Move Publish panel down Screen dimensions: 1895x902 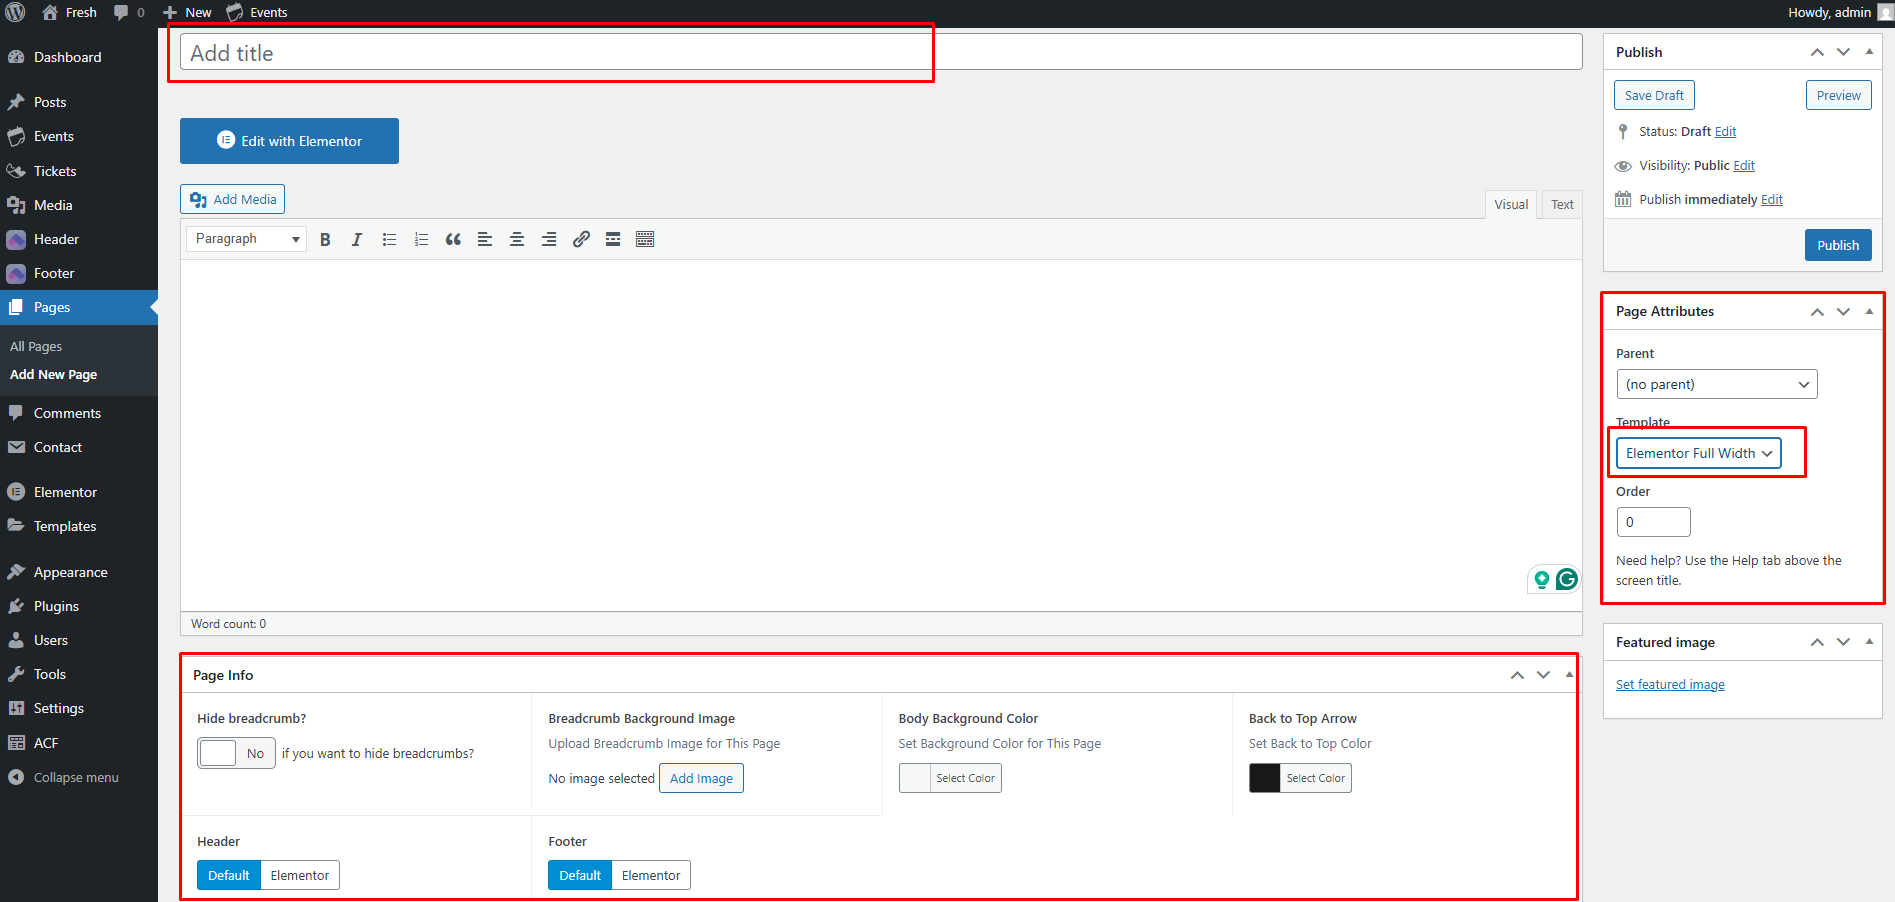tap(1843, 52)
